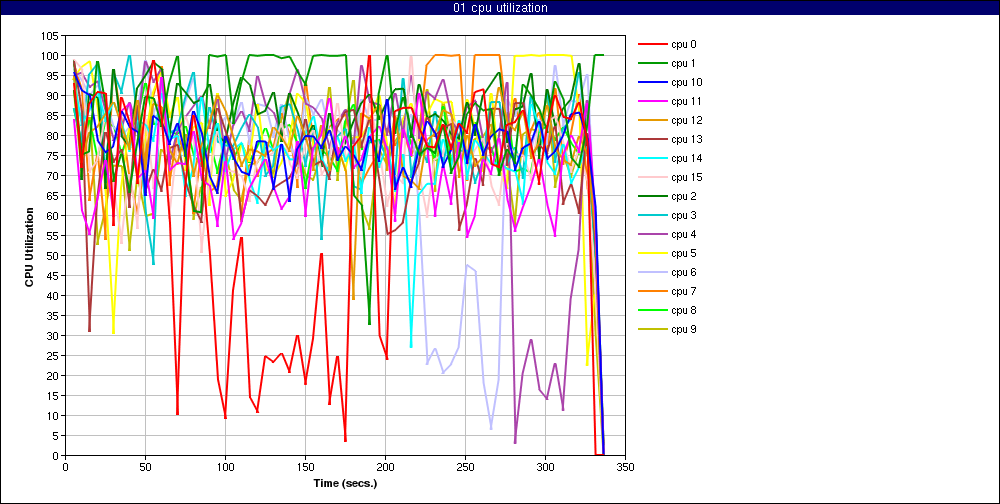The height and width of the screenshot is (504, 1000).
Task: Click the red line swatch for cpu 0
Action: pyautogui.click(x=652, y=44)
